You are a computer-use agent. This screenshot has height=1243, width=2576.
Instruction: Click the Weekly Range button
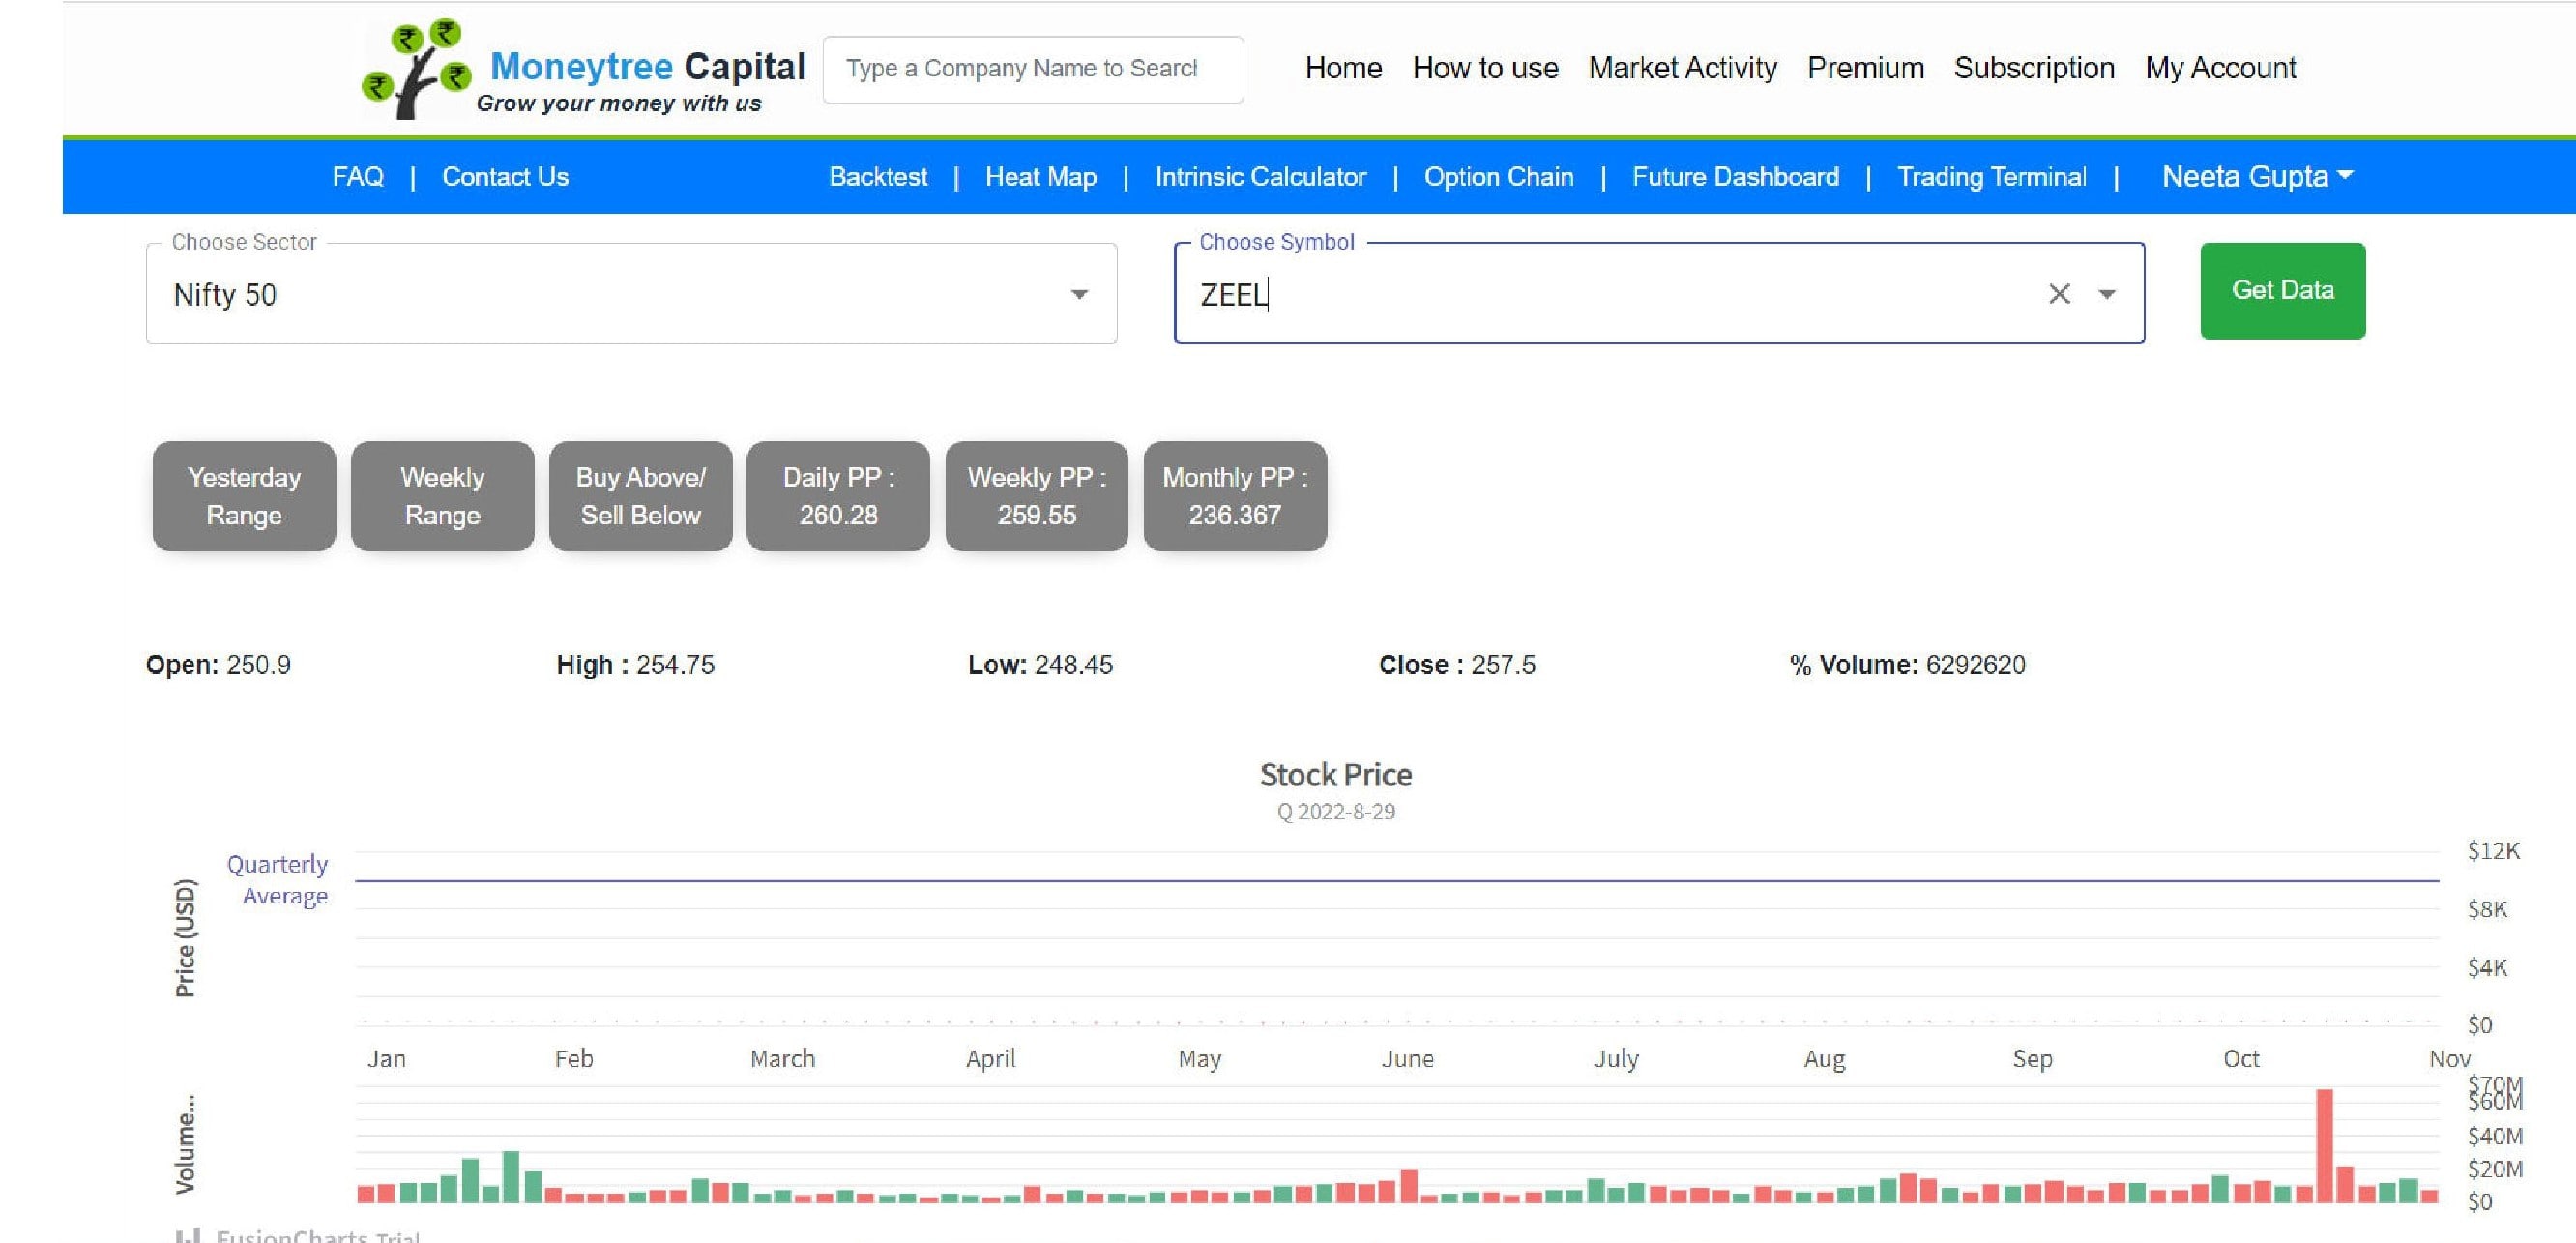click(x=442, y=496)
